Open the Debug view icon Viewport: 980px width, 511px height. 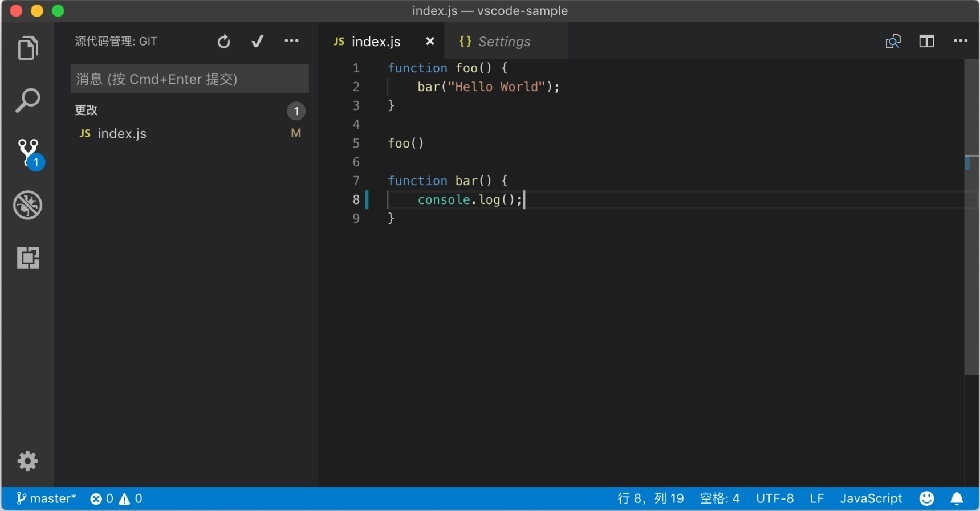[28, 205]
